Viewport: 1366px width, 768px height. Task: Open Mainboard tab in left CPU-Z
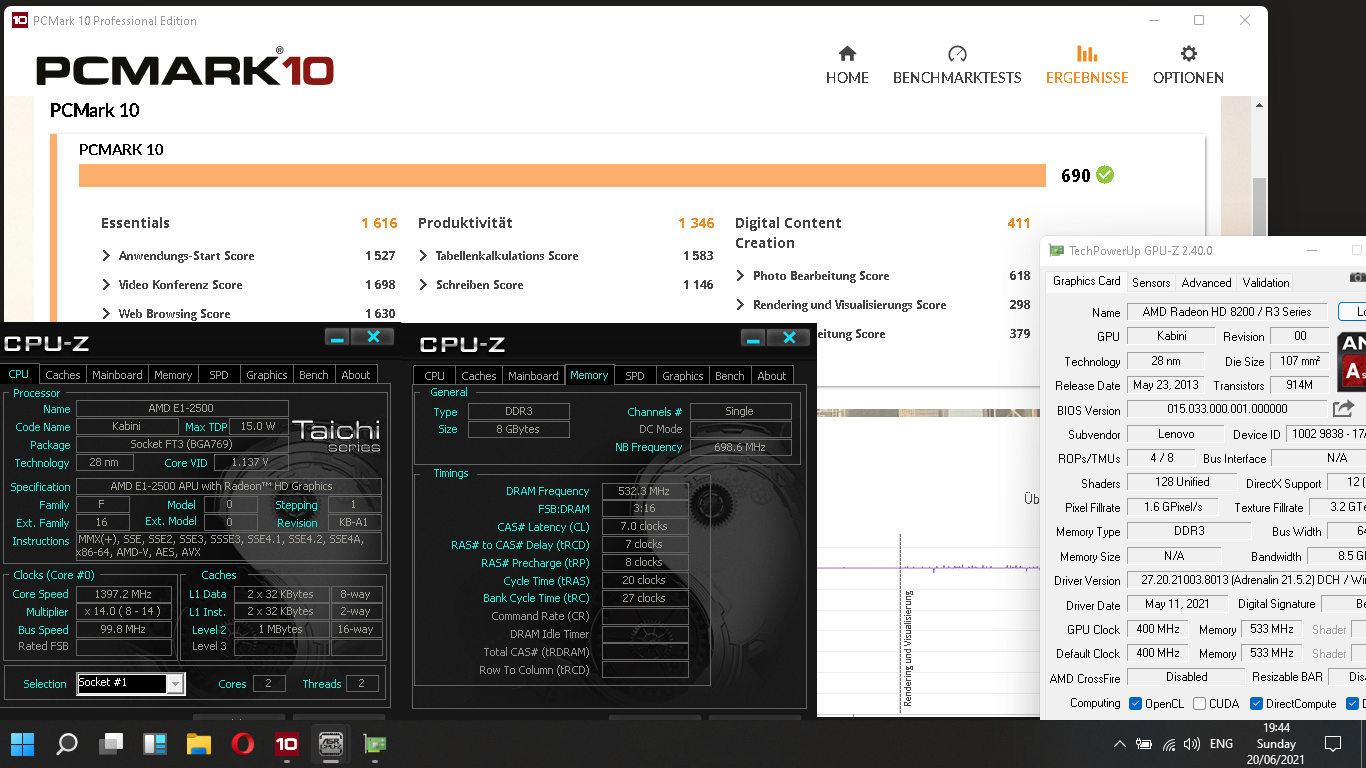117,375
